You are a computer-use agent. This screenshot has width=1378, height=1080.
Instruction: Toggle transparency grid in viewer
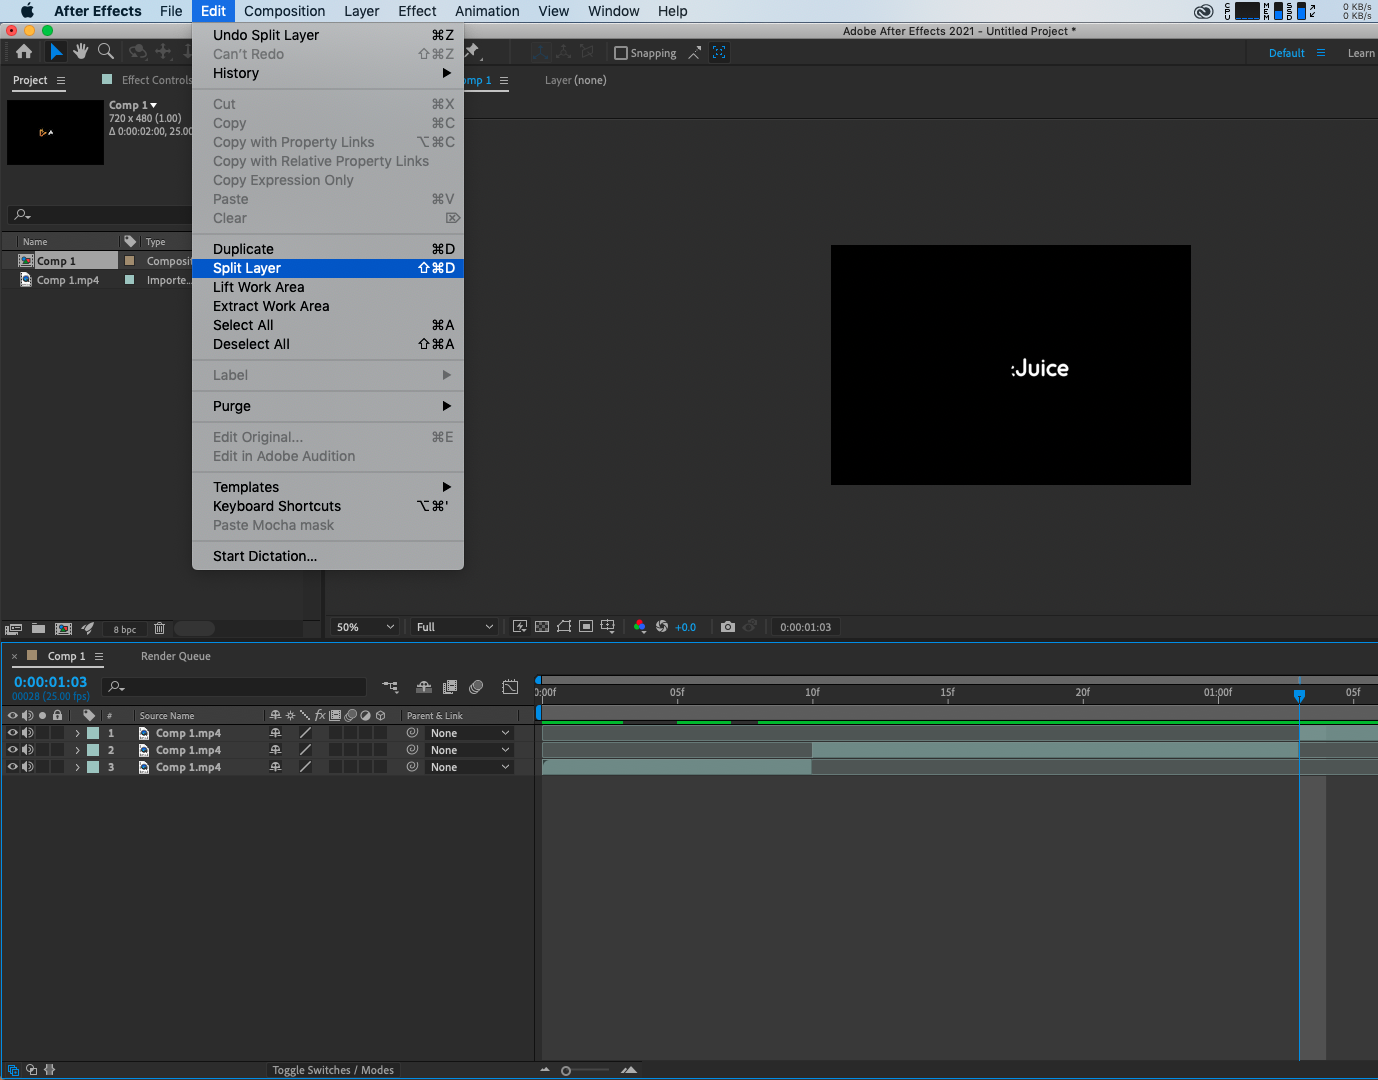(x=542, y=627)
